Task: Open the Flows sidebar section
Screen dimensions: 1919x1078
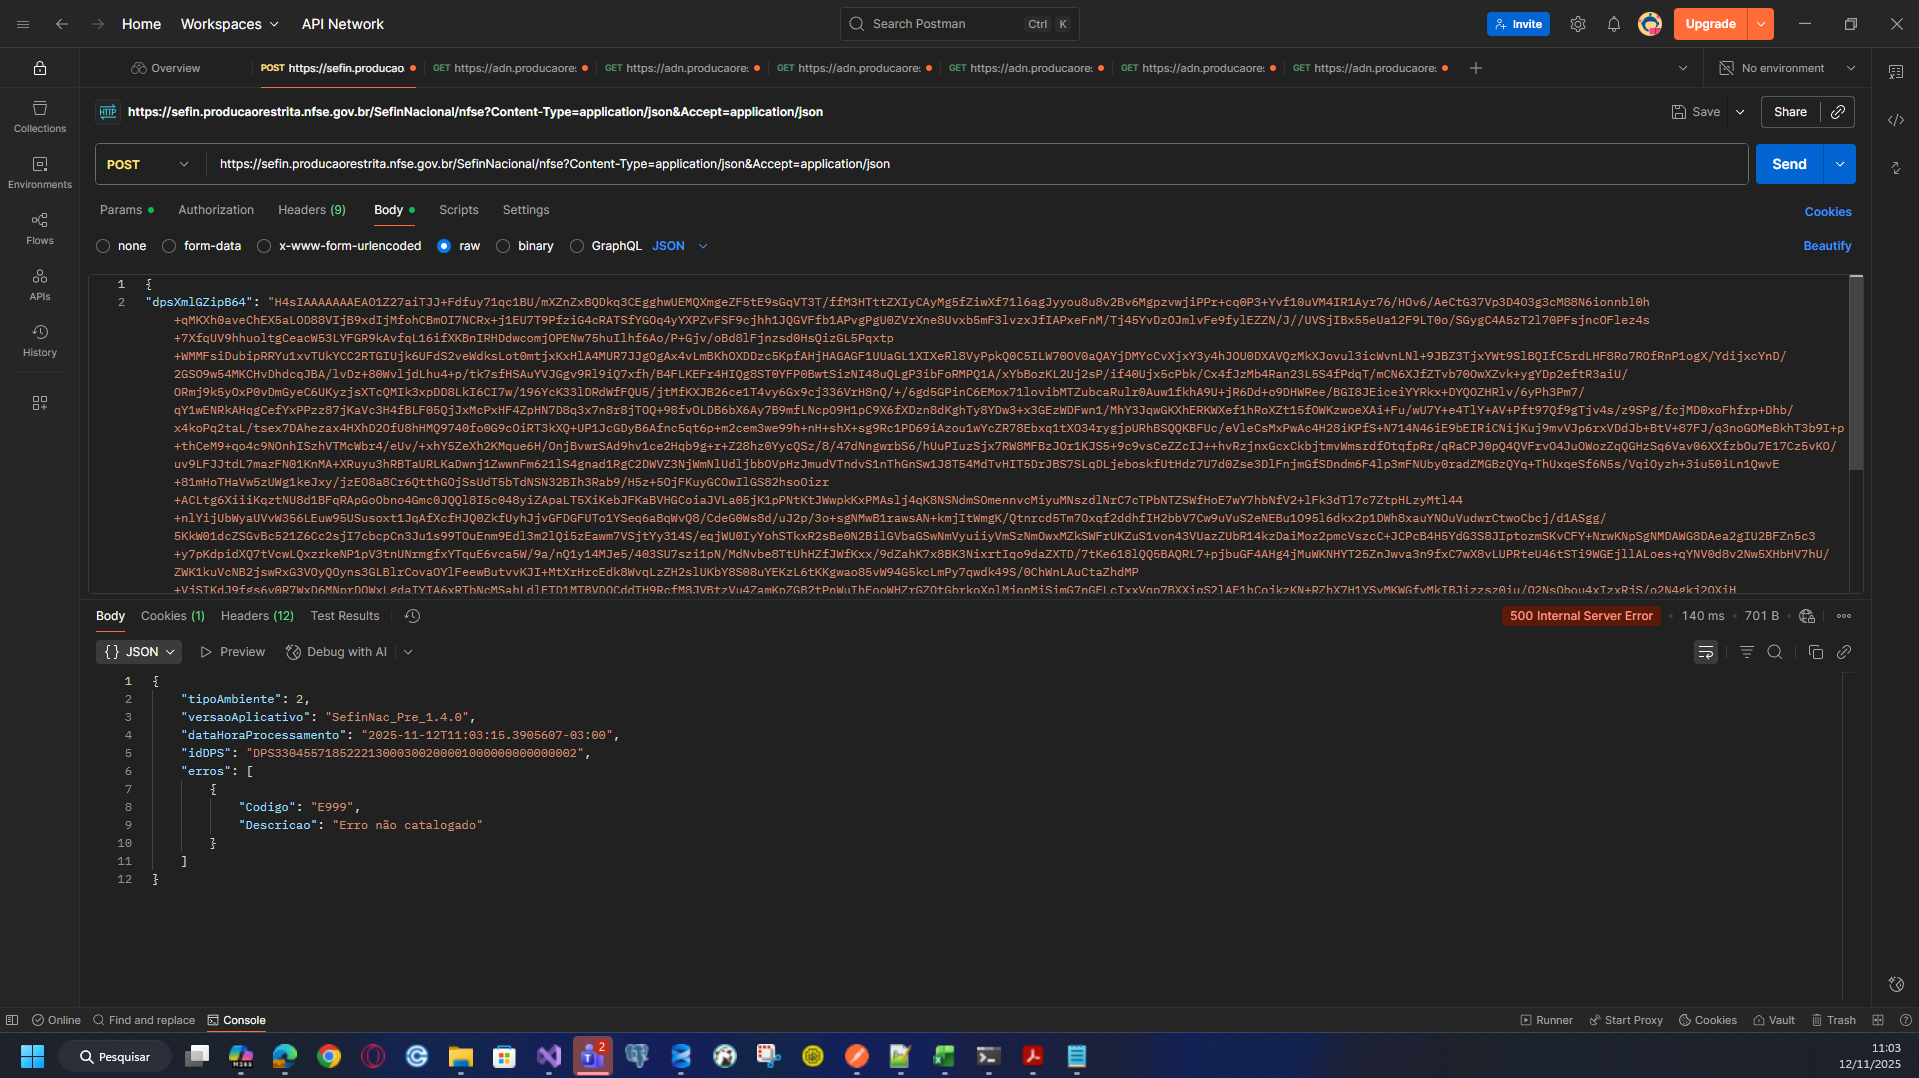Action: click(40, 228)
